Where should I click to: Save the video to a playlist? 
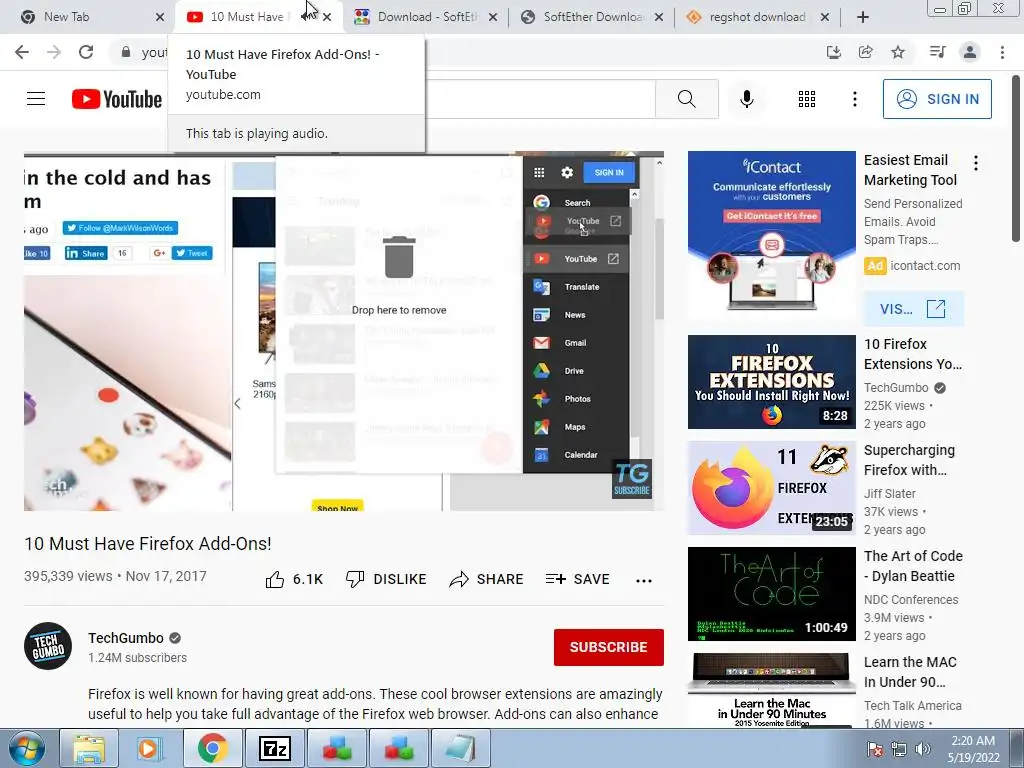point(578,579)
